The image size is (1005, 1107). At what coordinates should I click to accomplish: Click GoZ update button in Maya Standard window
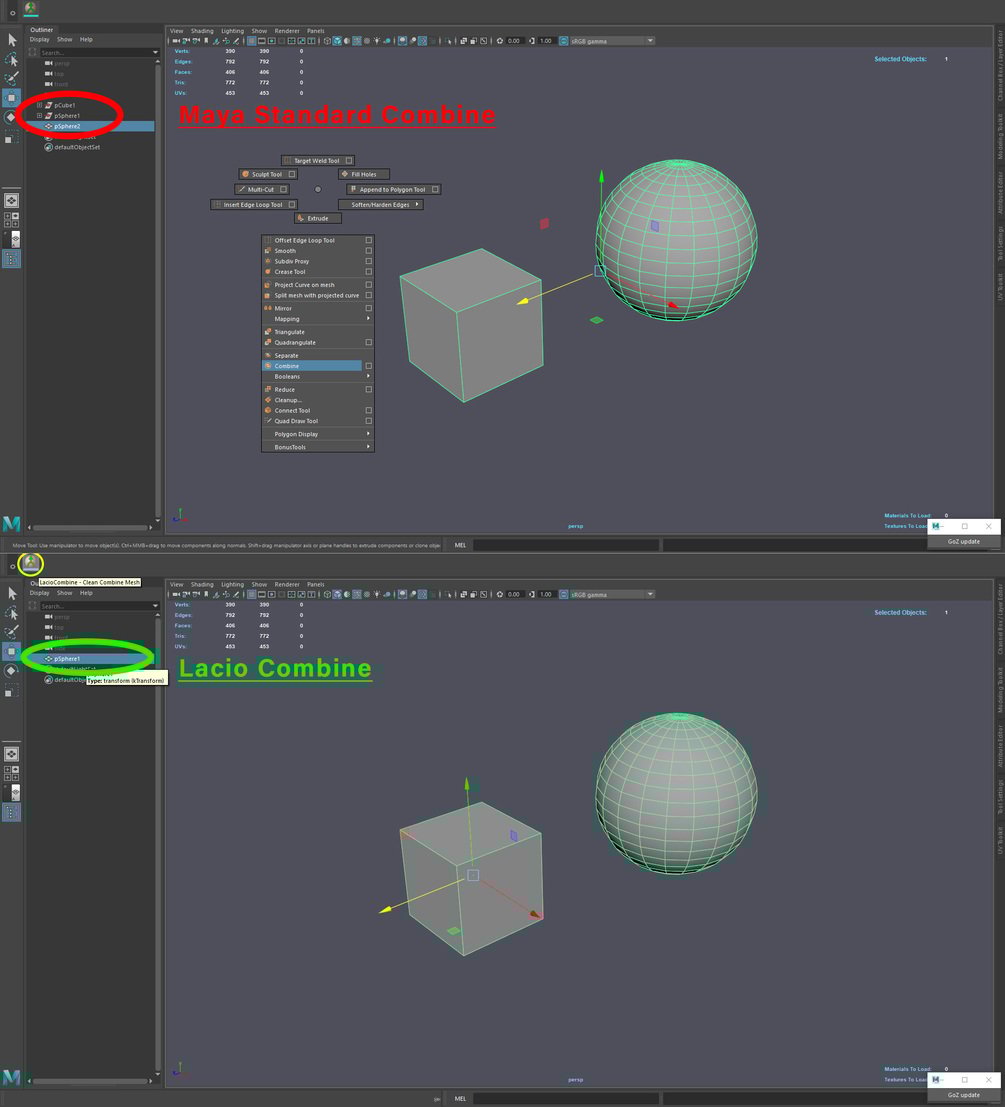[x=963, y=541]
